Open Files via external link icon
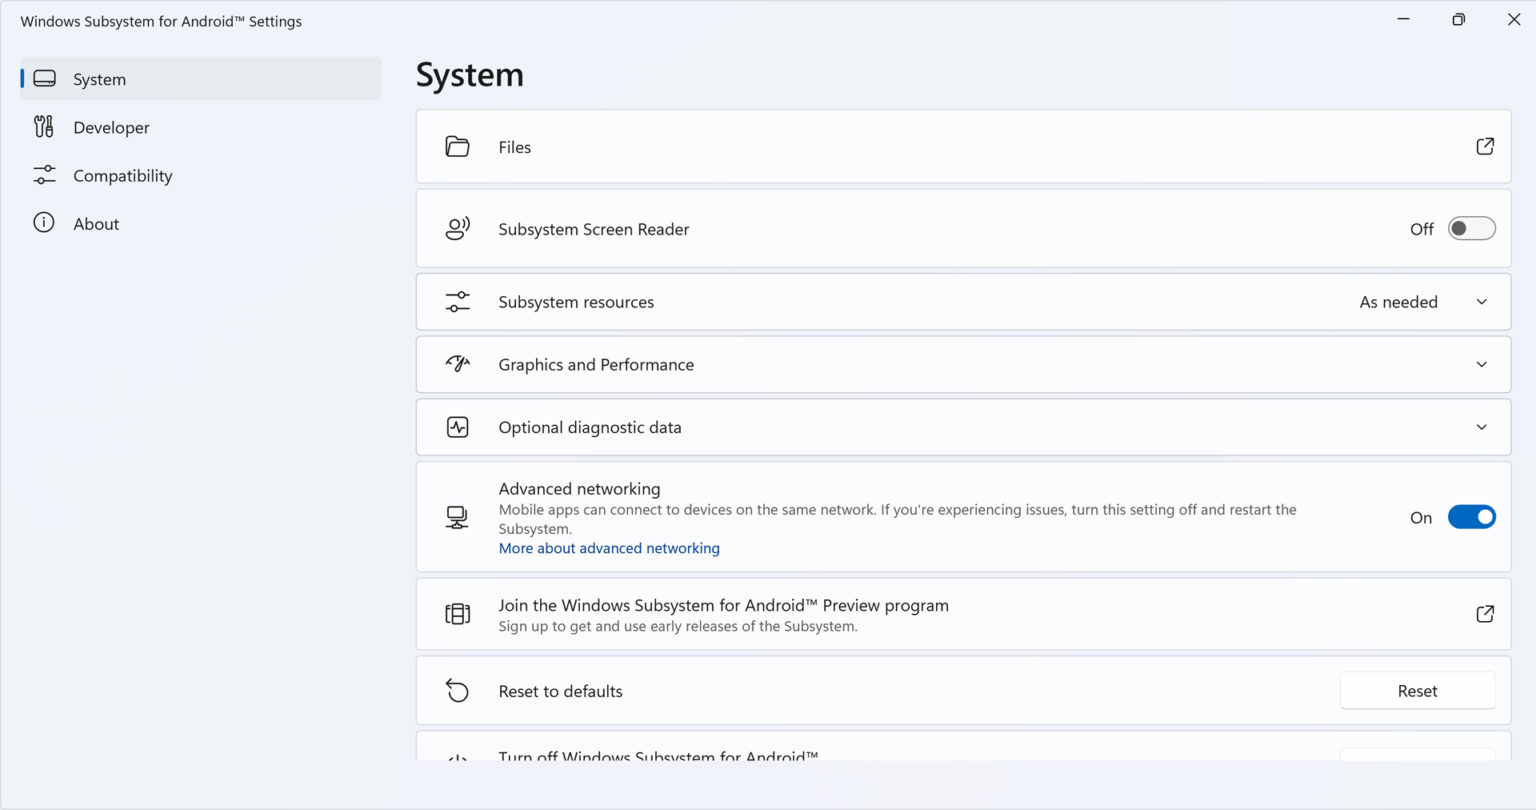 [1485, 147]
